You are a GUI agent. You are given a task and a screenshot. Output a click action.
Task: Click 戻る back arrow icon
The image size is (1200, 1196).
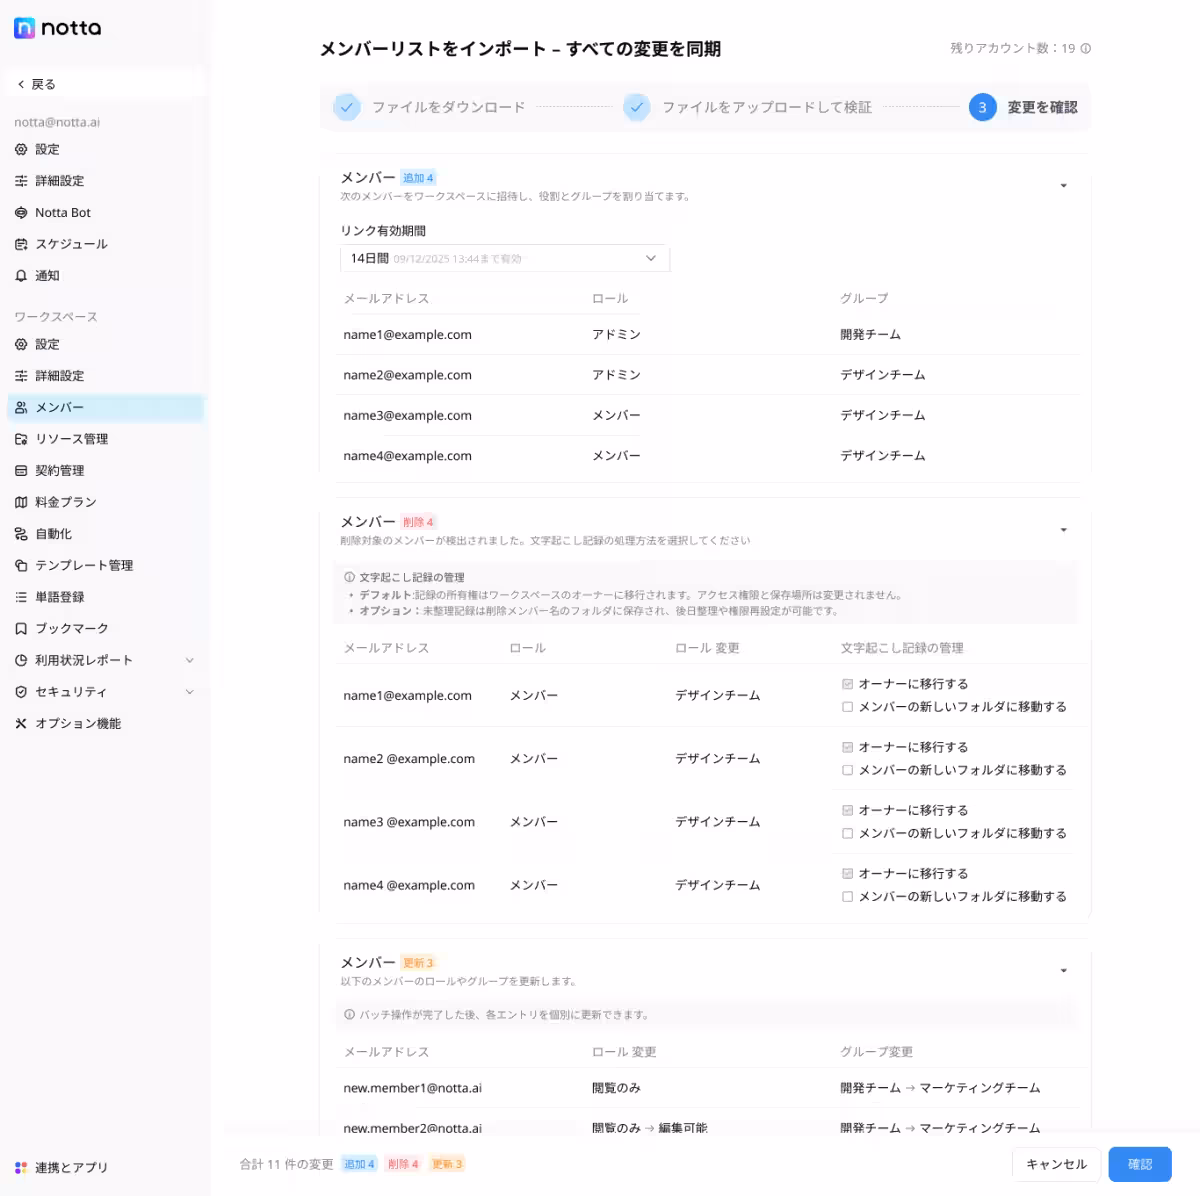[x=20, y=84]
